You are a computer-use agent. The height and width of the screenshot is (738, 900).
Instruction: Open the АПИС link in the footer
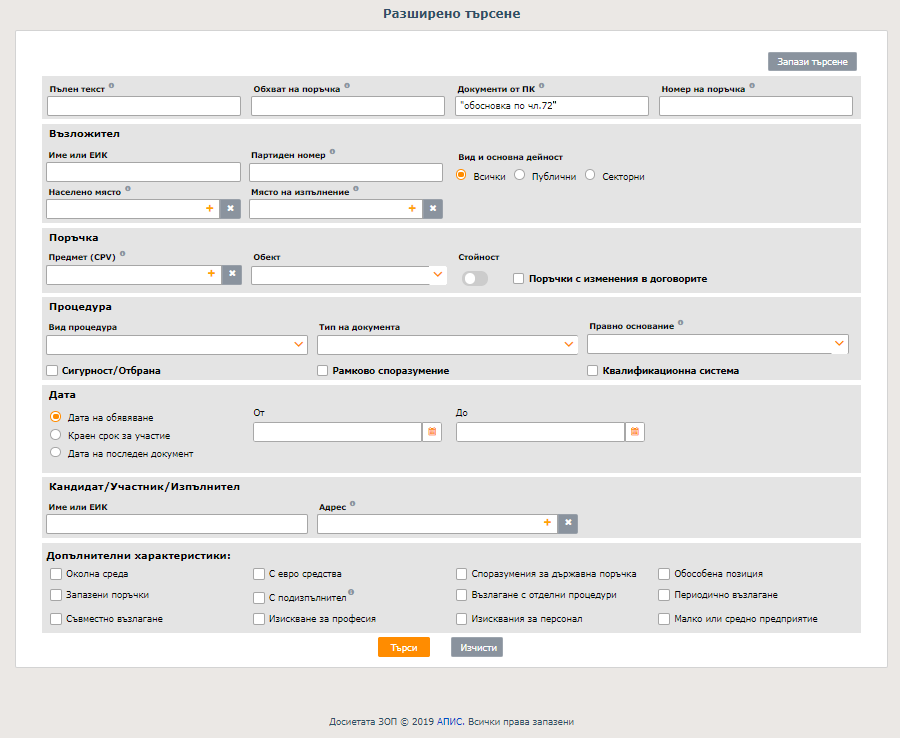pos(449,721)
